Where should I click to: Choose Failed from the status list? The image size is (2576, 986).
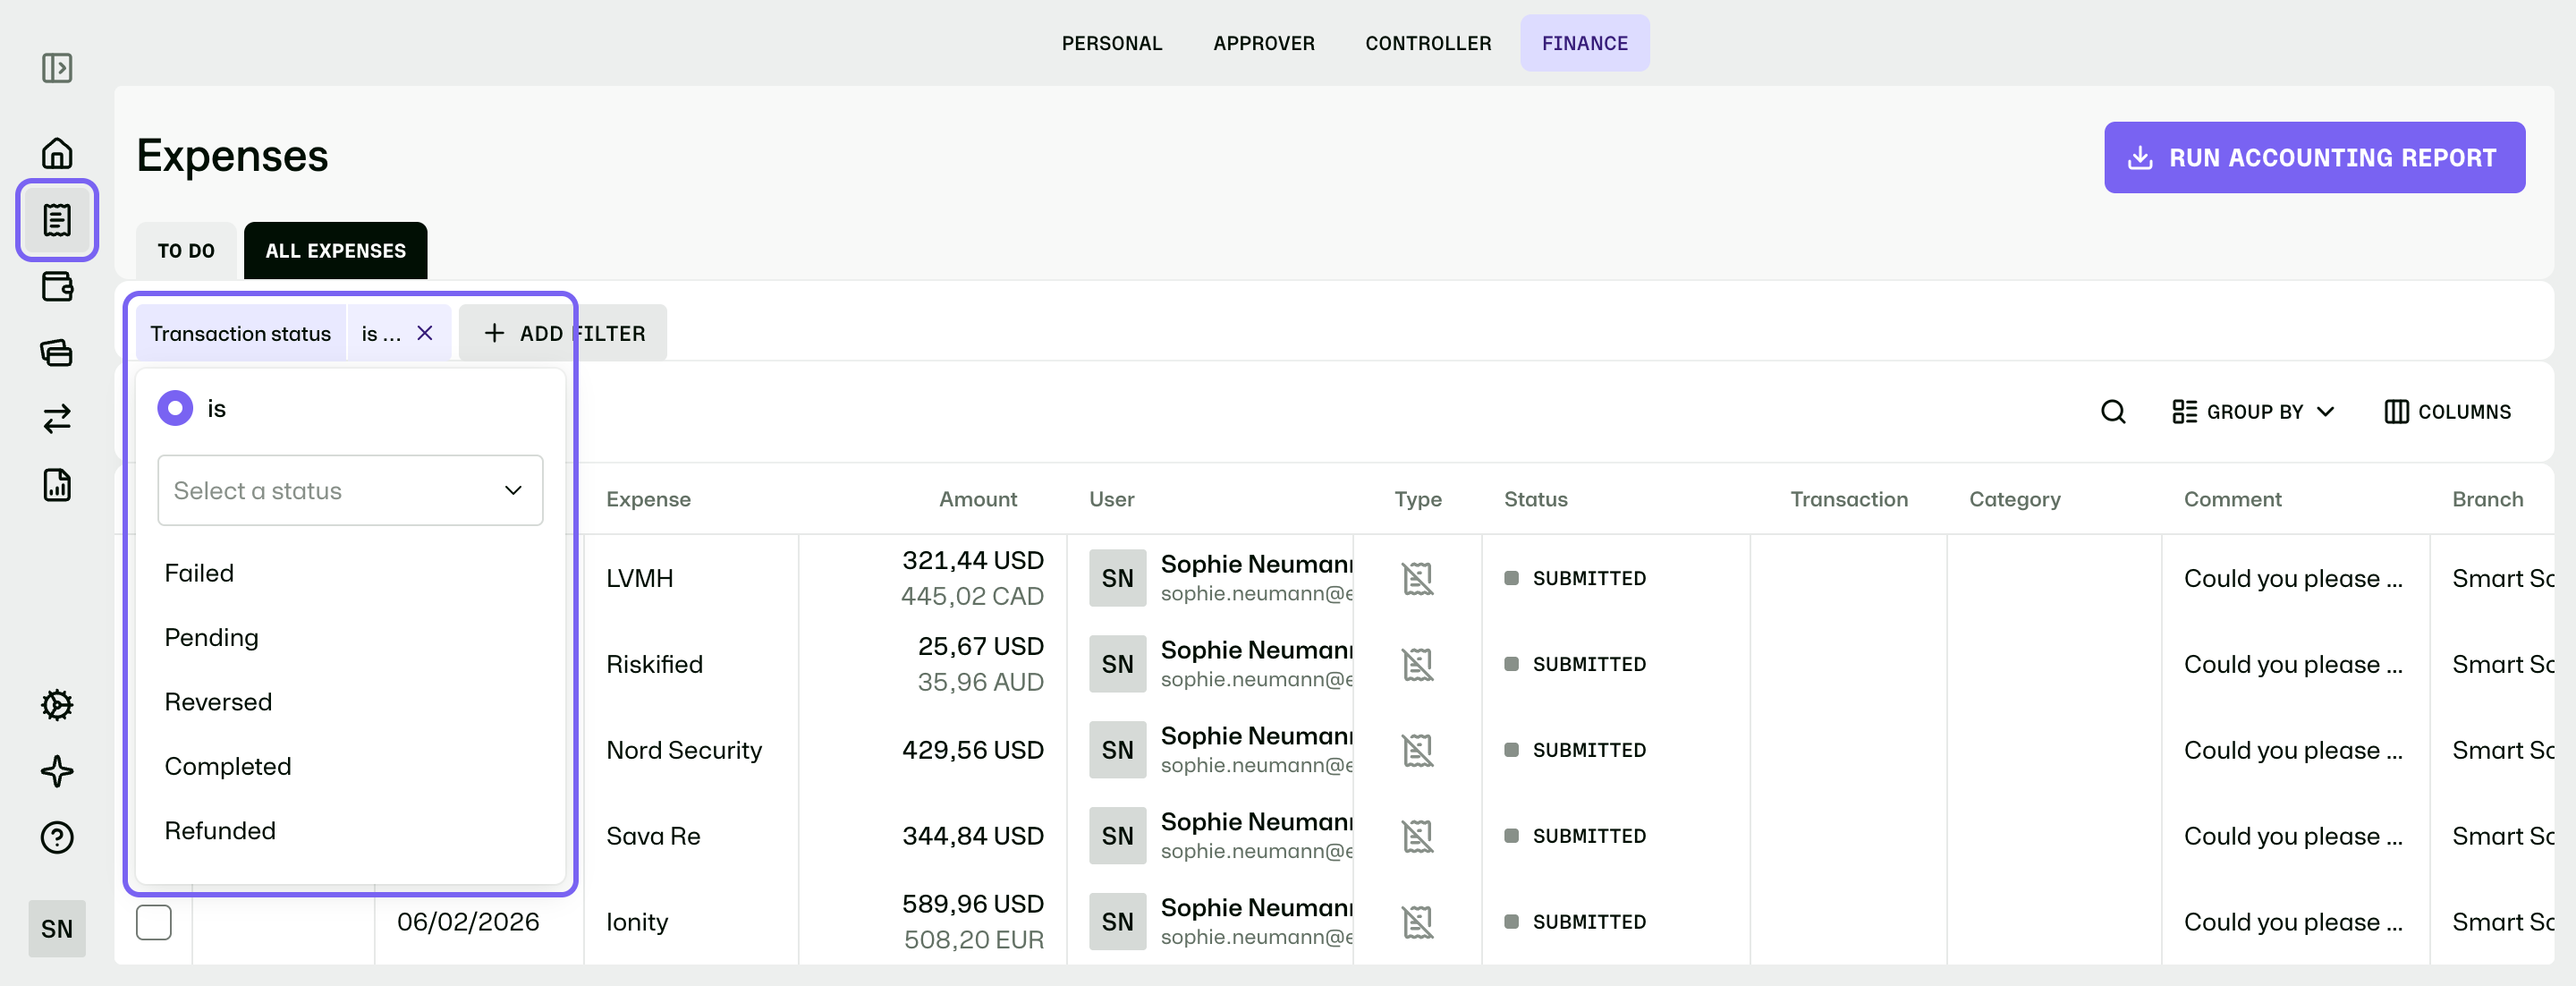[199, 573]
